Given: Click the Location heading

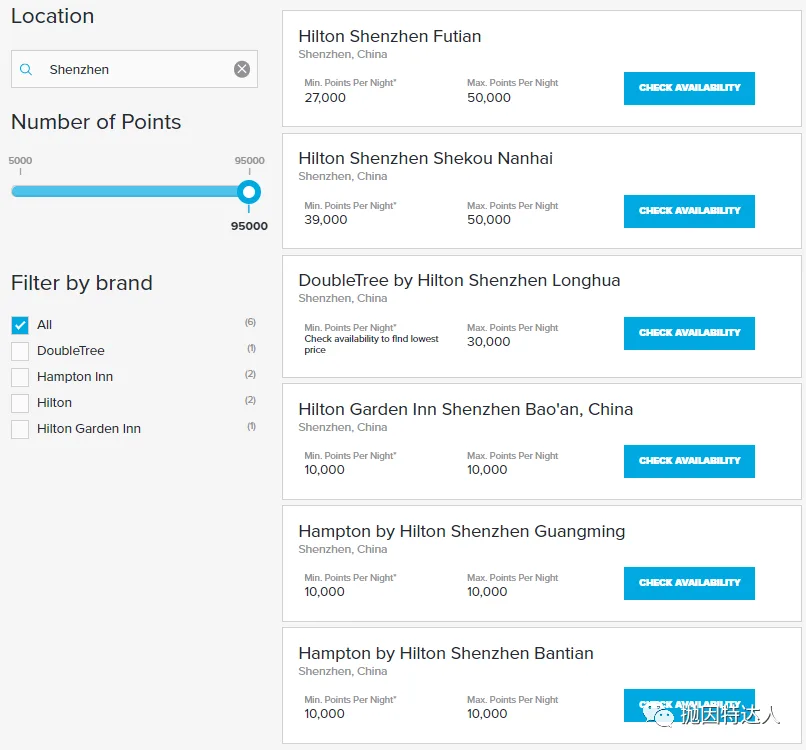Looking at the screenshot, I should [52, 16].
